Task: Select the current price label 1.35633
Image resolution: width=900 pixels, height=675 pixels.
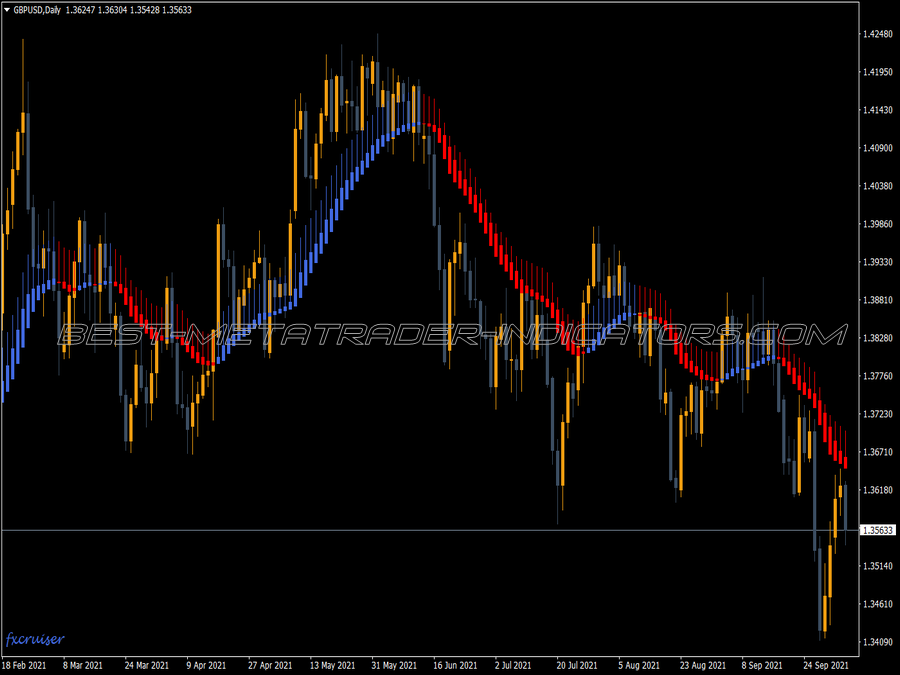Action: (878, 530)
